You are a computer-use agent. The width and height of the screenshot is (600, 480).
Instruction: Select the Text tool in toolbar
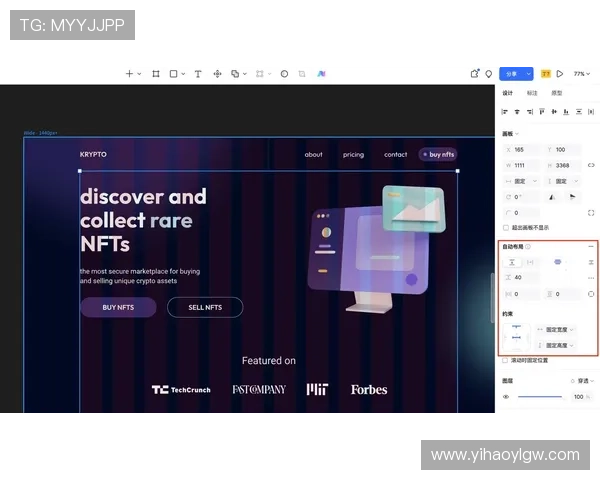(197, 74)
